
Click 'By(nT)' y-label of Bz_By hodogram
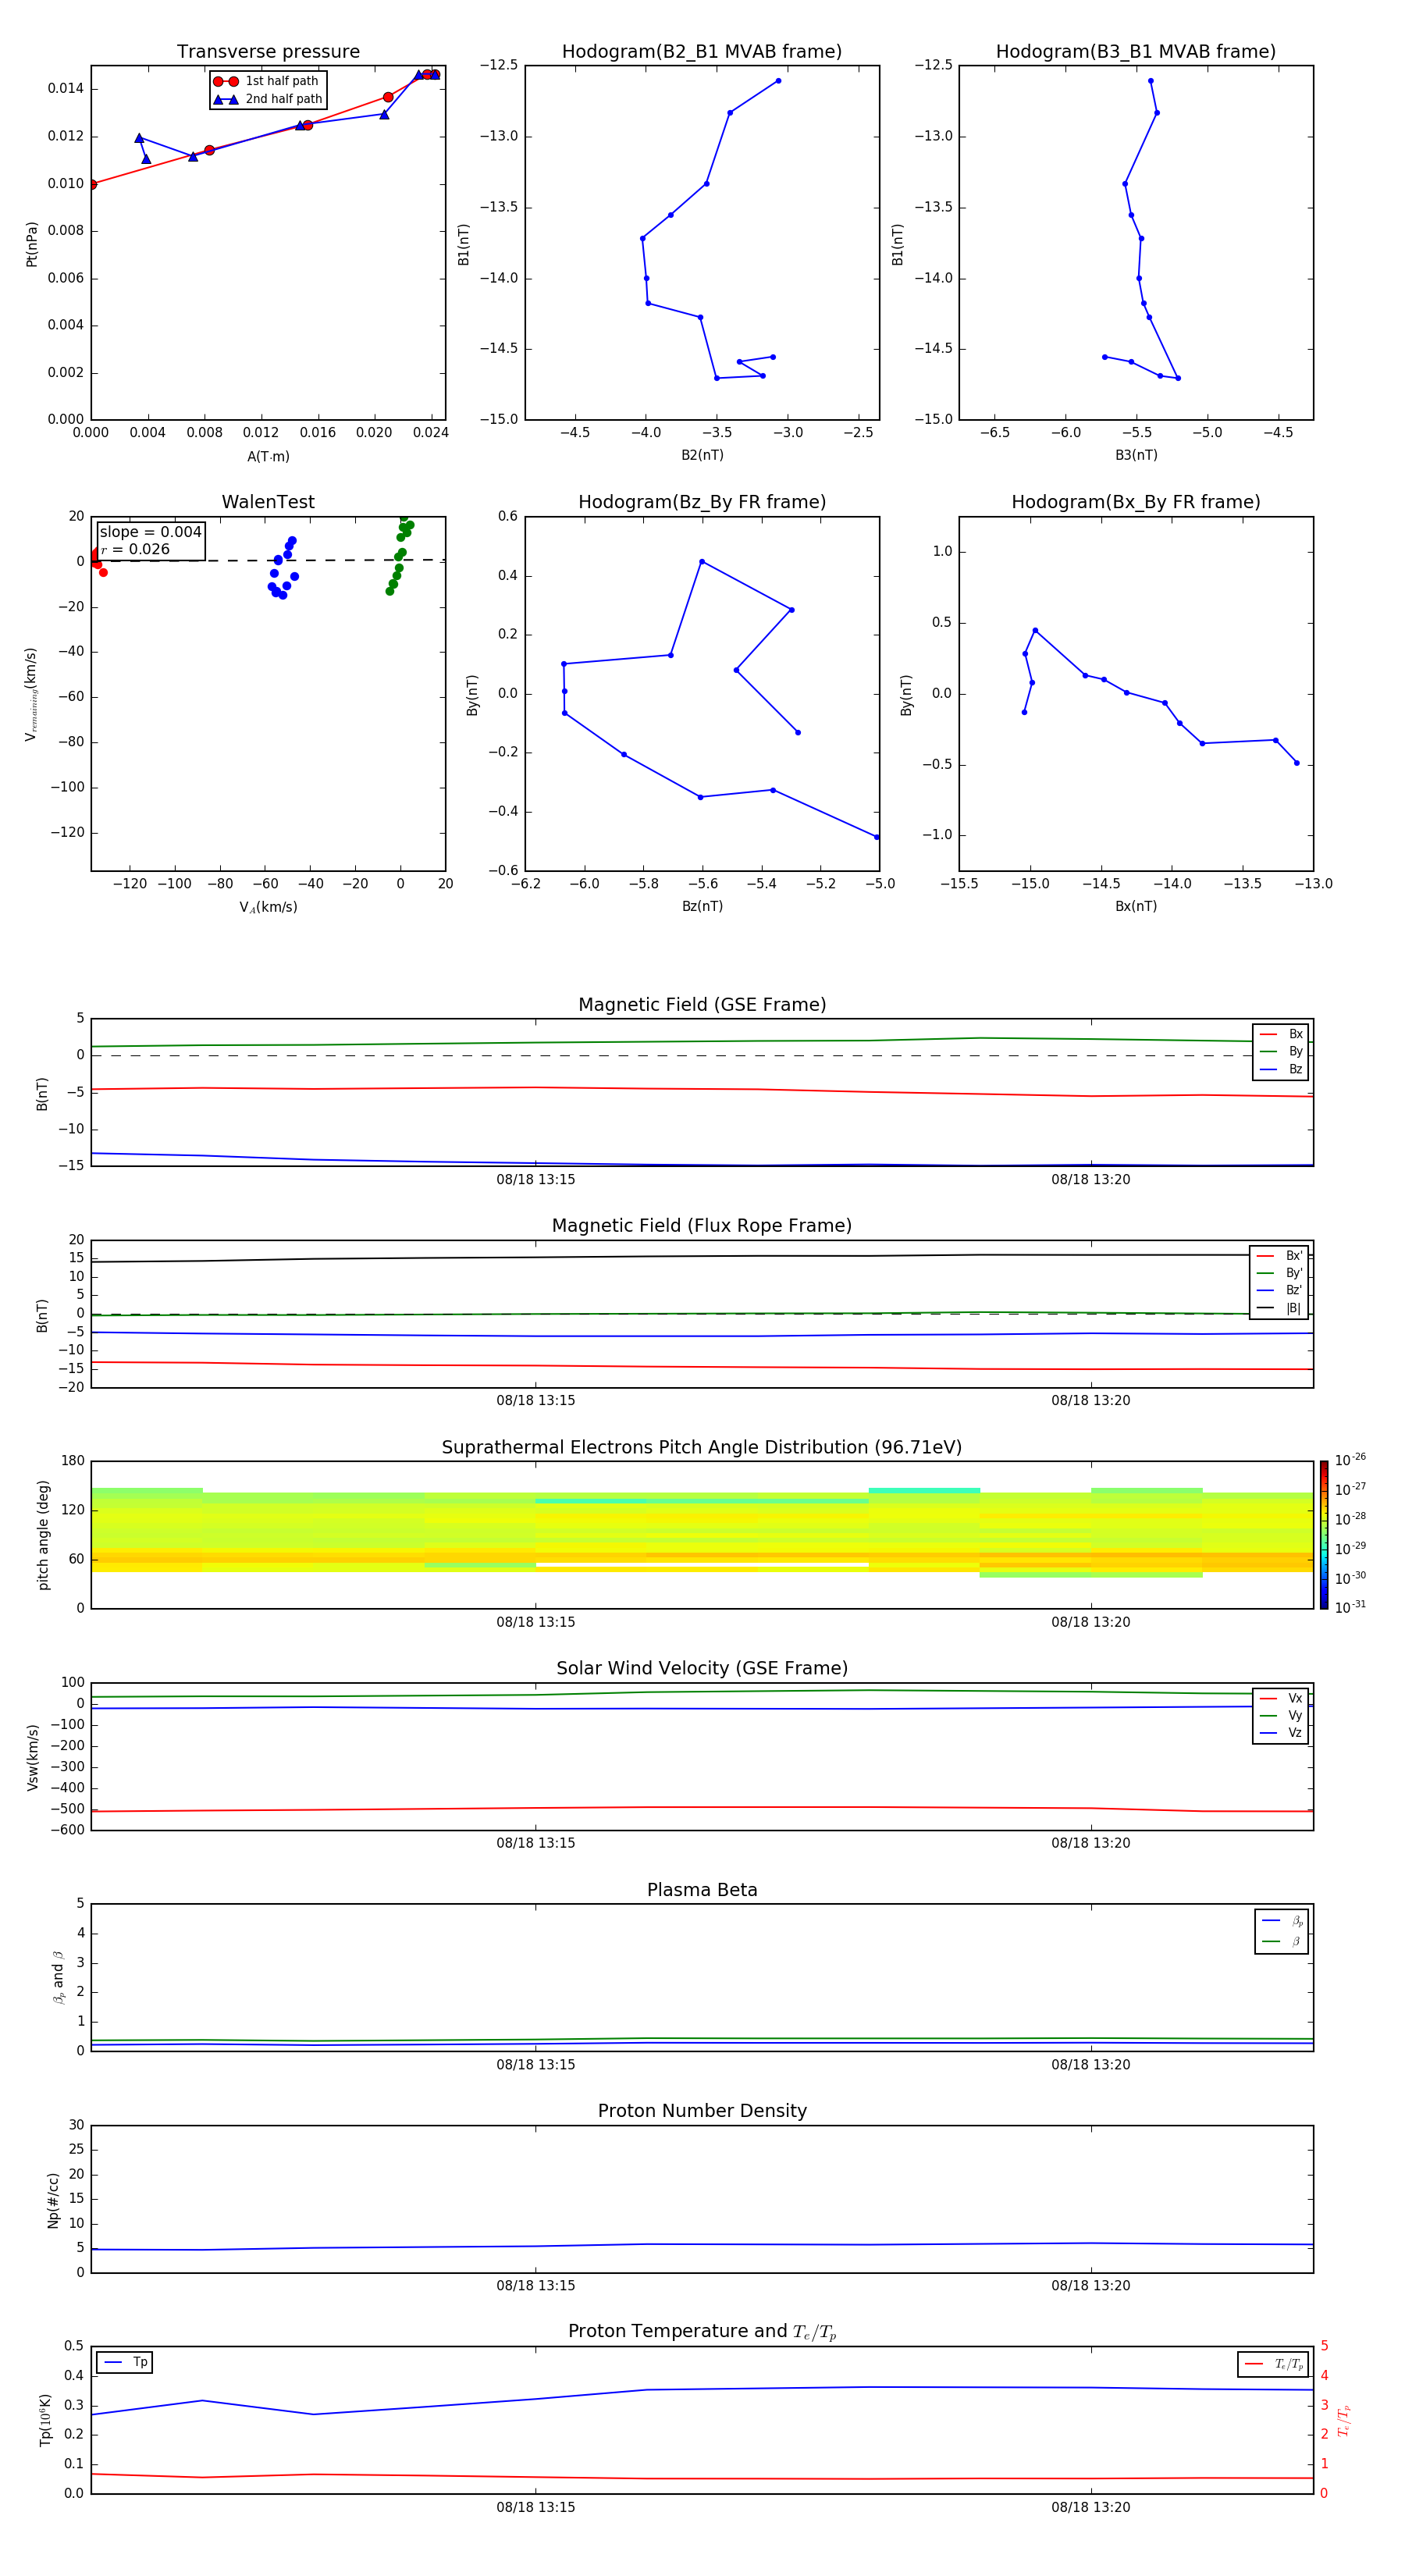coord(472,695)
